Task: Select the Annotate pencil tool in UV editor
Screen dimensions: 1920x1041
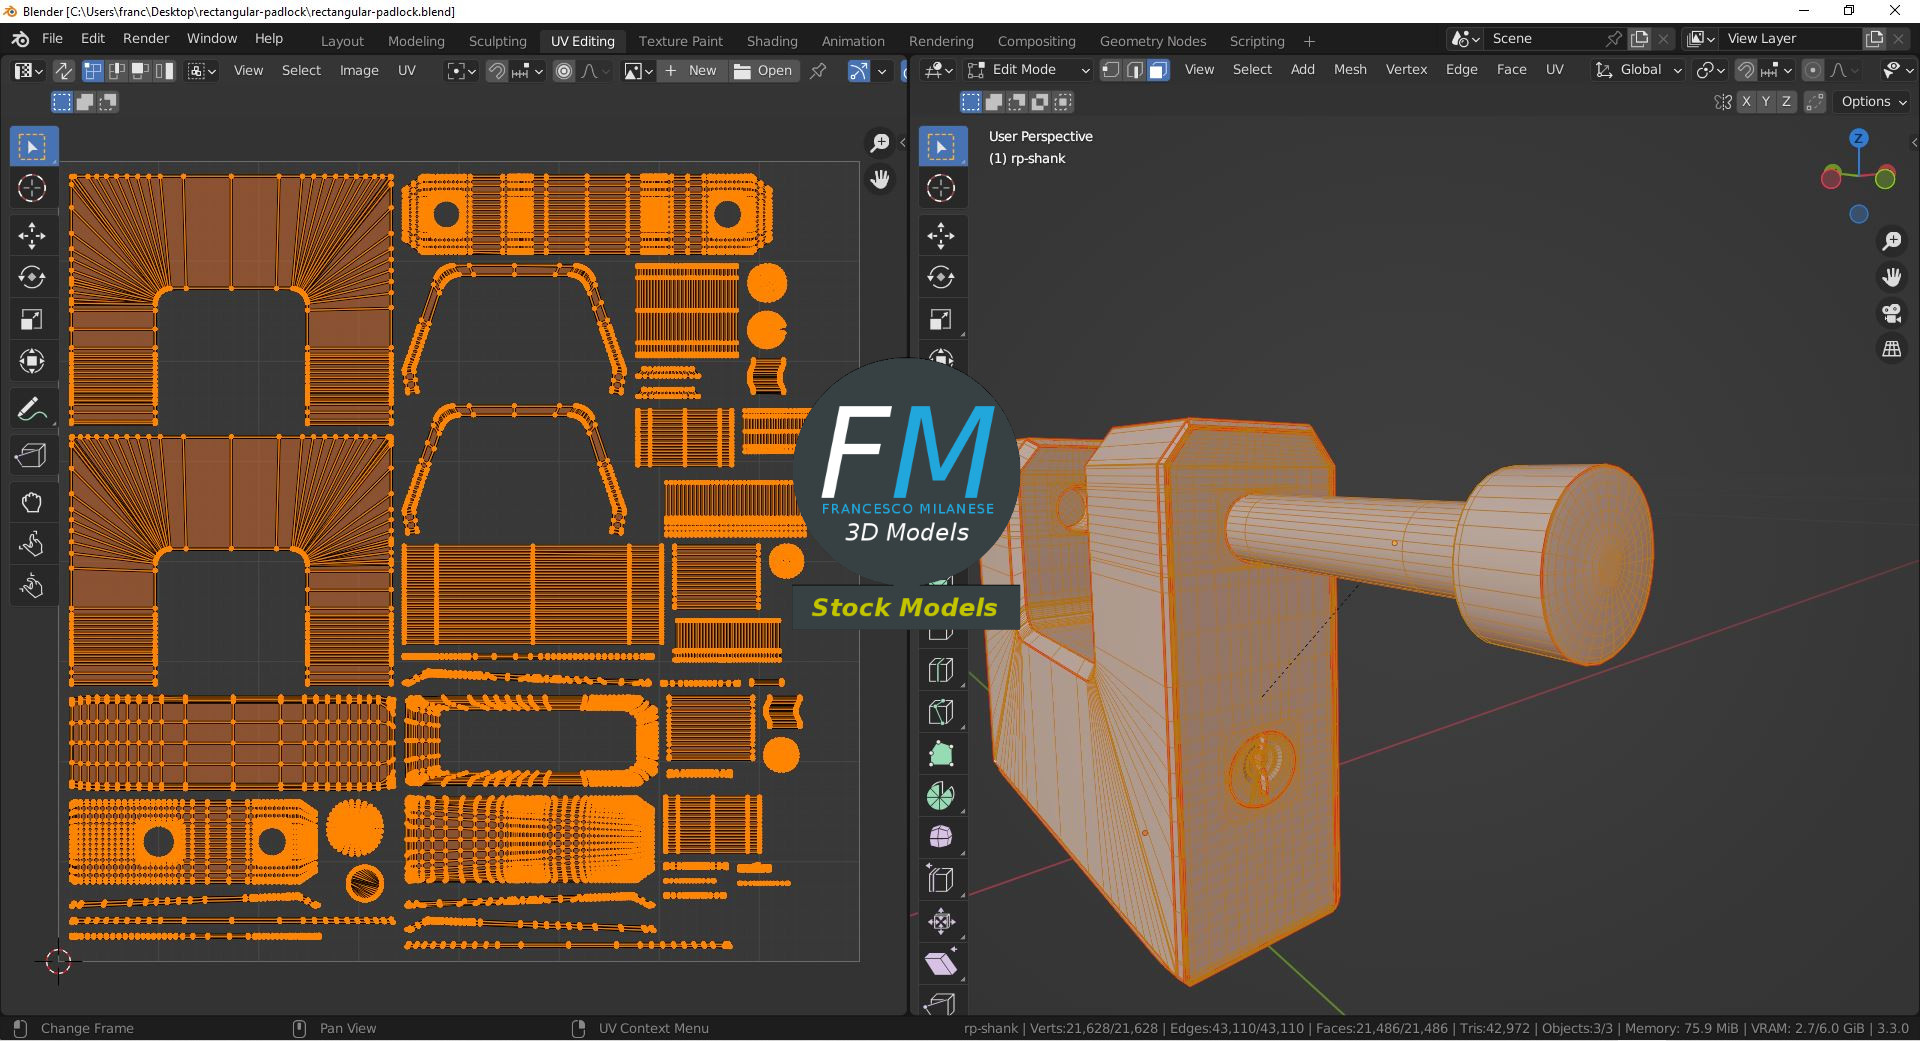Action: pos(32,409)
